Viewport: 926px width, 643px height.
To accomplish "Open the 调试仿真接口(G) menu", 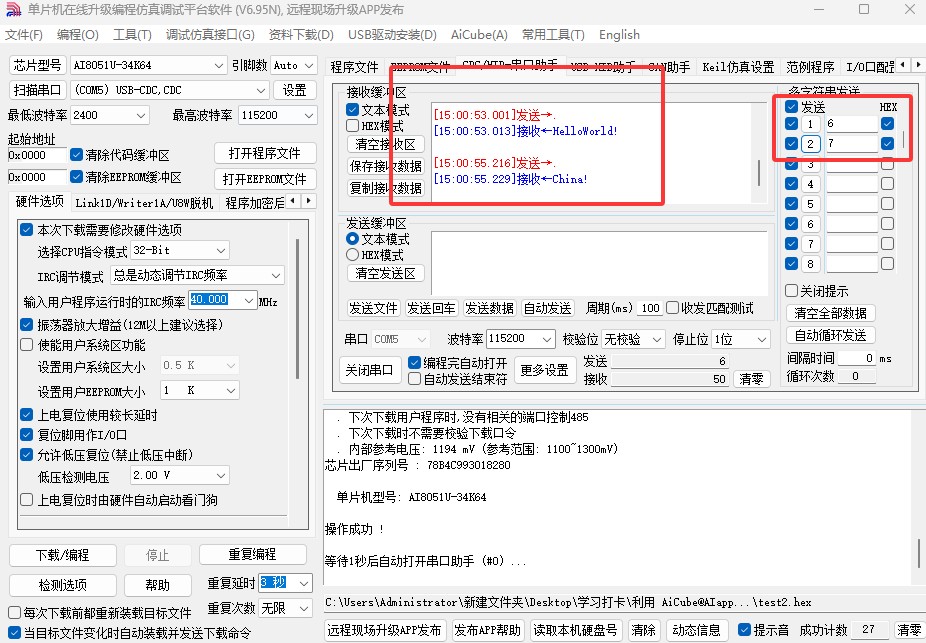I will (x=210, y=35).
